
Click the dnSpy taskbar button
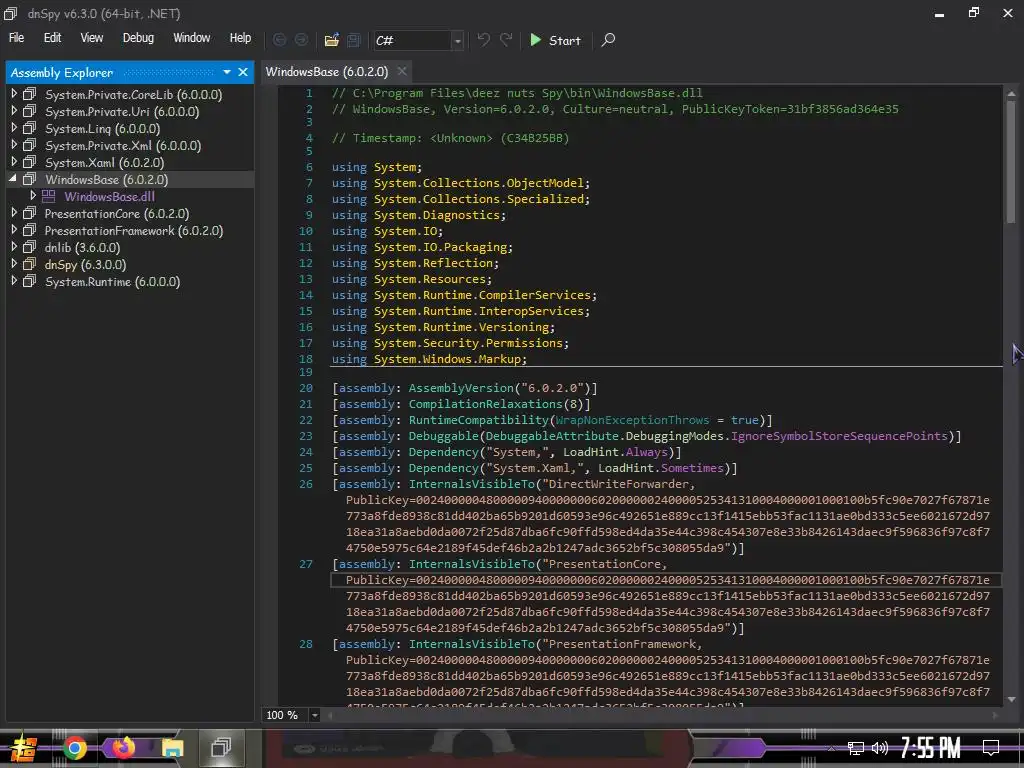click(x=221, y=747)
